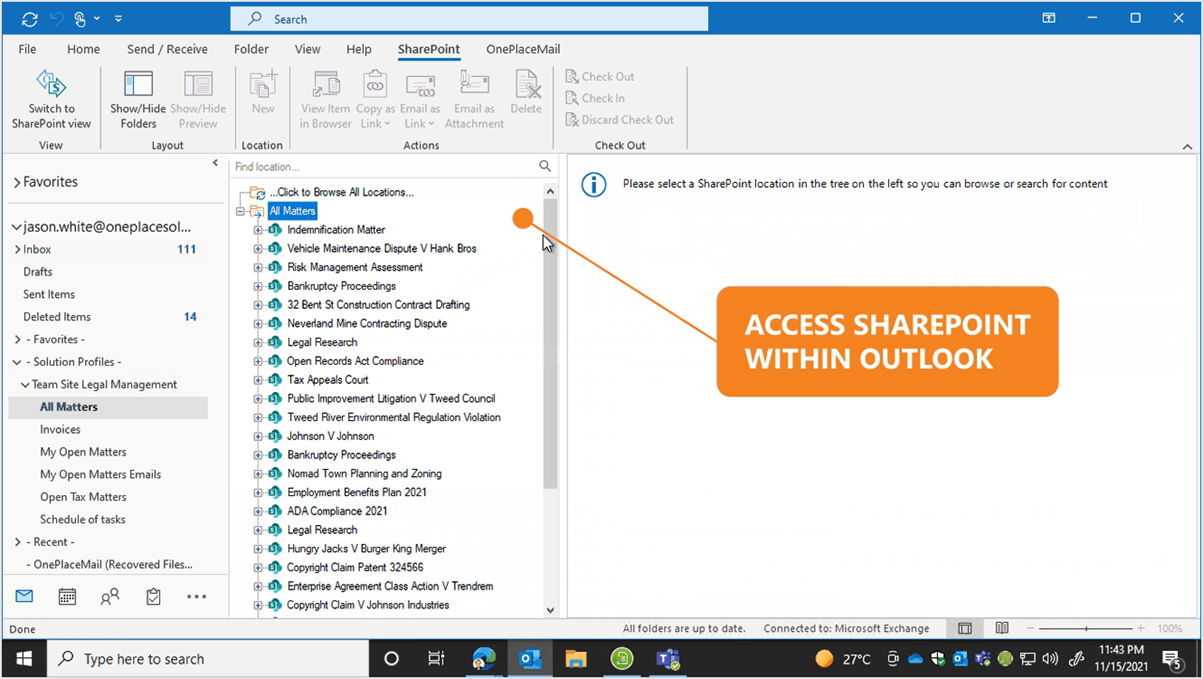The width and height of the screenshot is (1203, 679).
Task: Click Switch to SharePoint view icon
Action: click(51, 83)
